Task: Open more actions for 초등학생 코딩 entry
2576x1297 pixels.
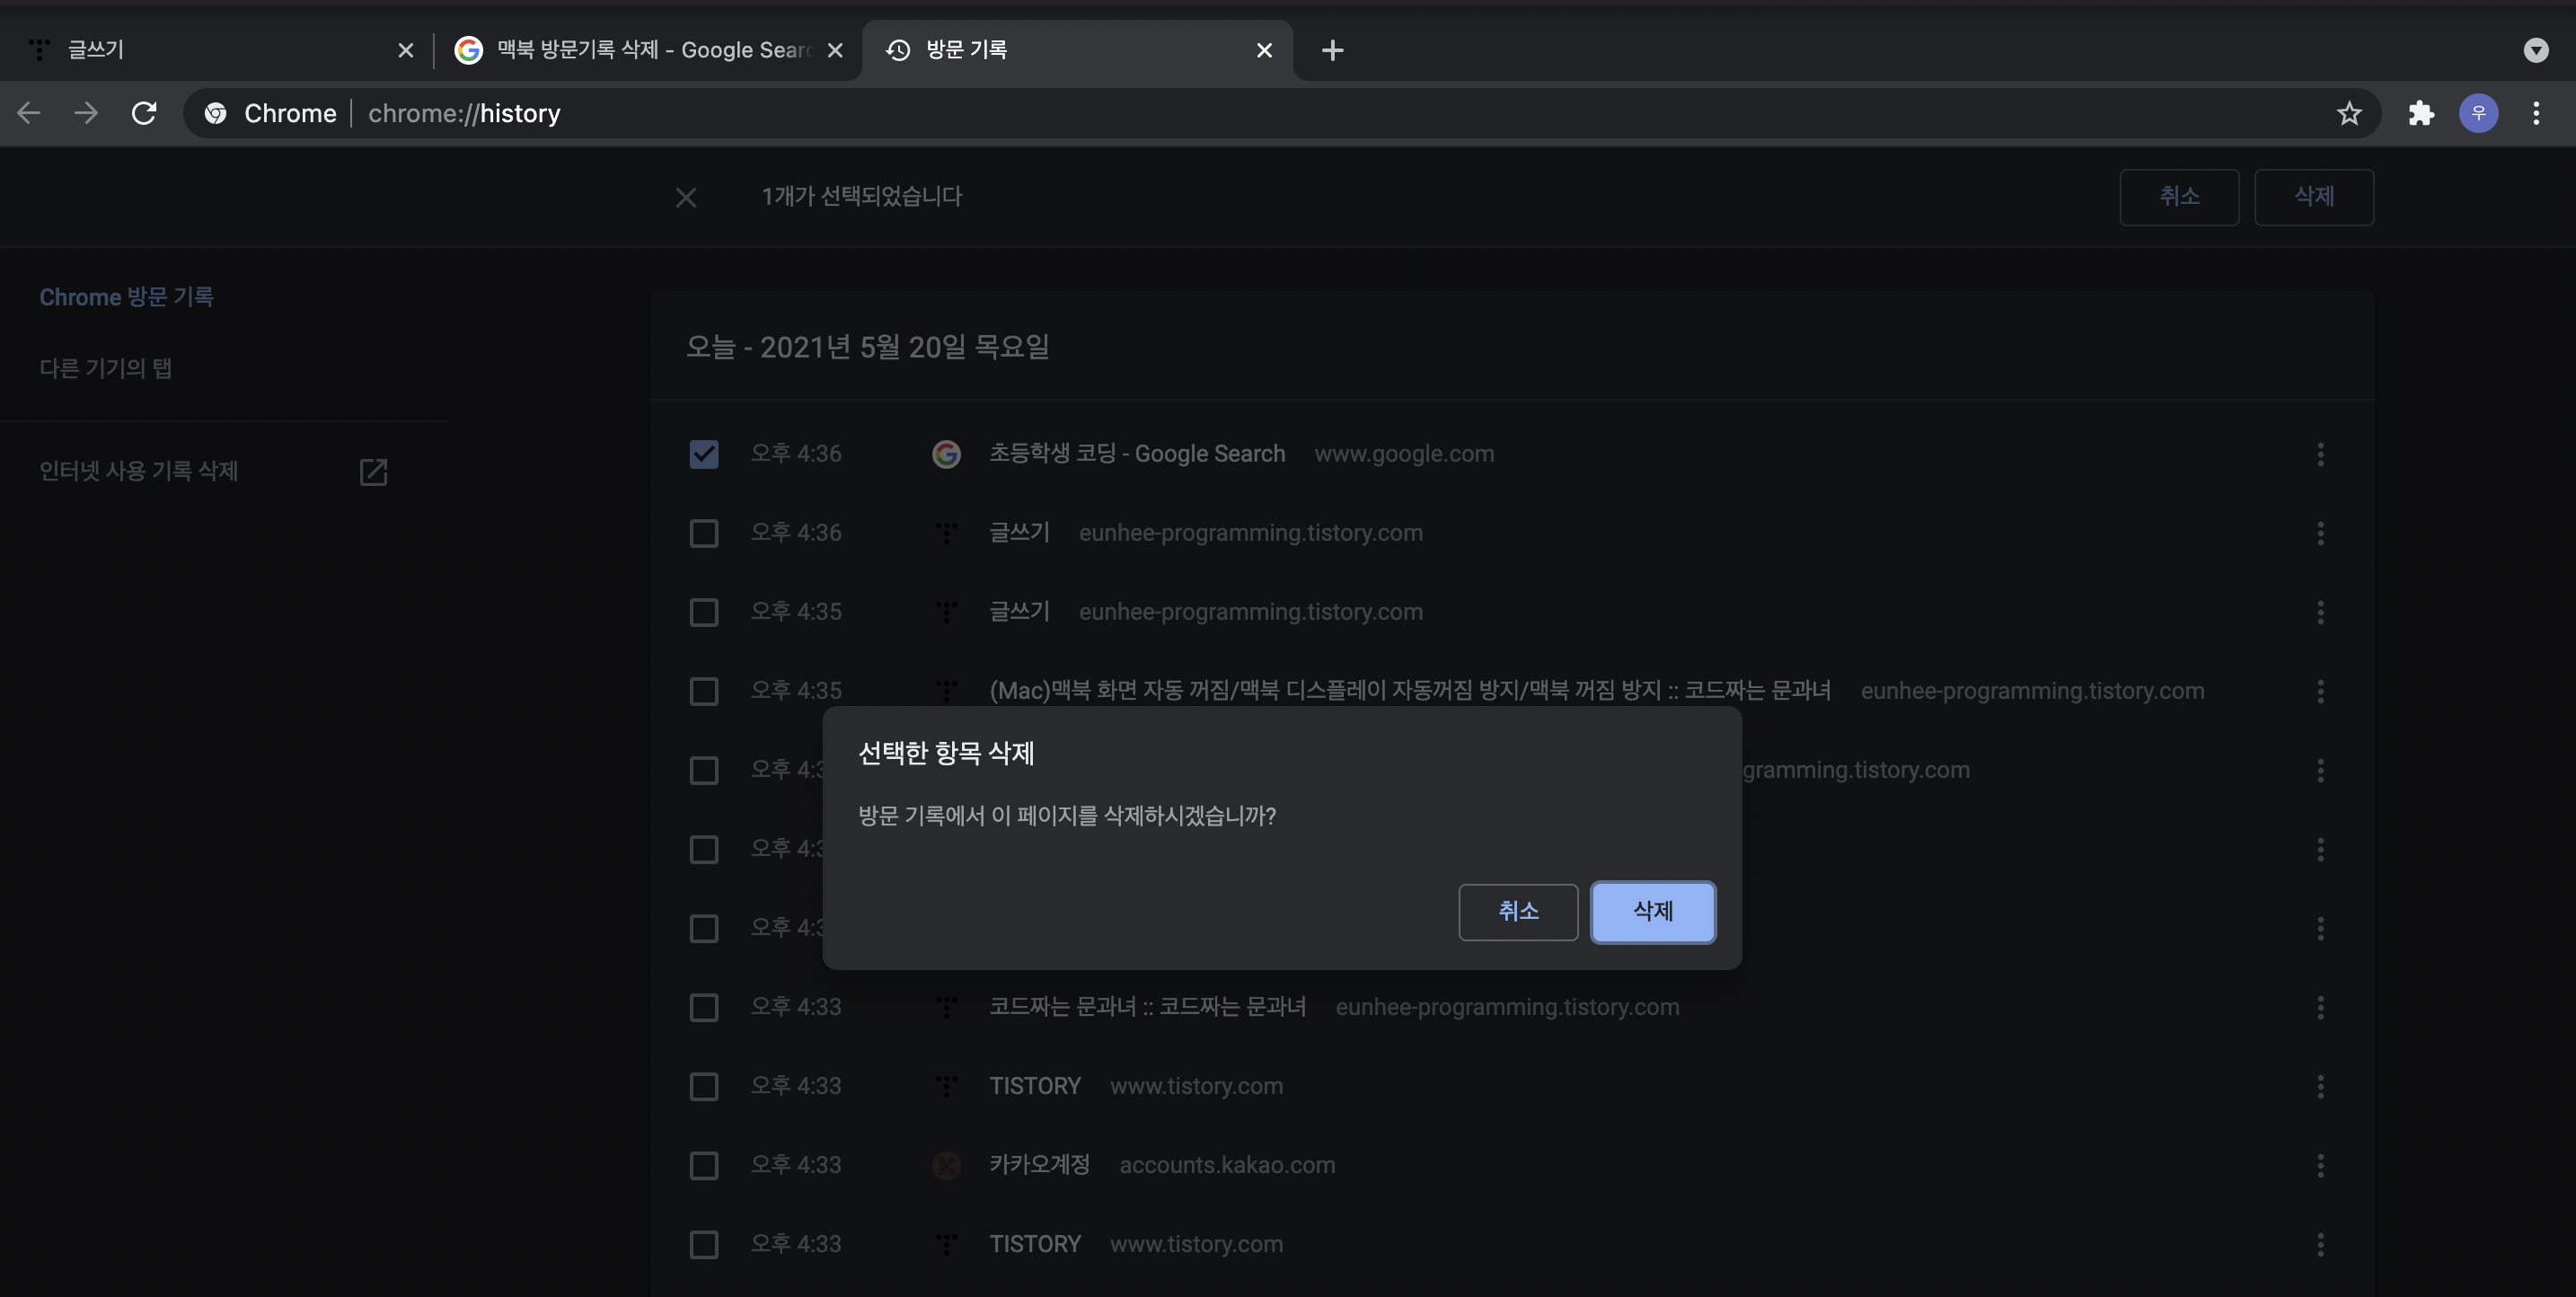Action: (2320, 454)
